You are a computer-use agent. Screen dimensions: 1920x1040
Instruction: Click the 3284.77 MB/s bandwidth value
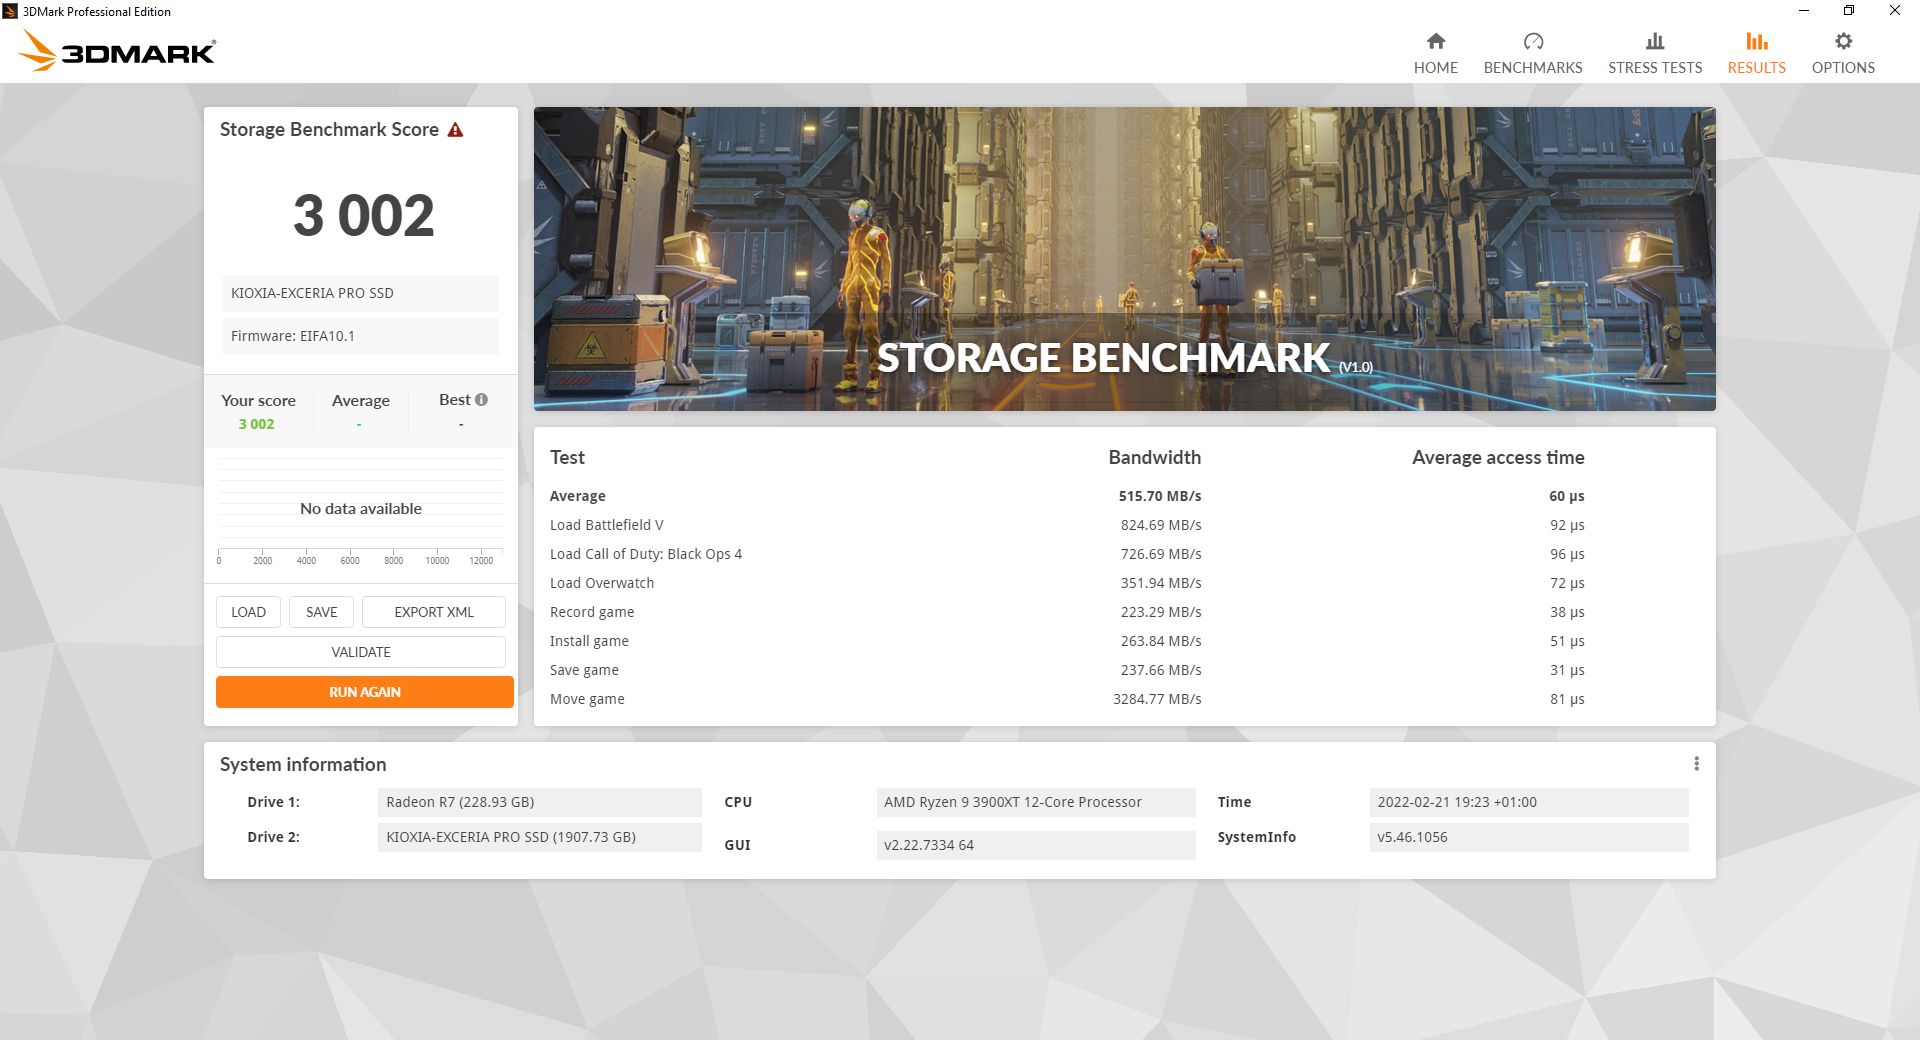1157,699
